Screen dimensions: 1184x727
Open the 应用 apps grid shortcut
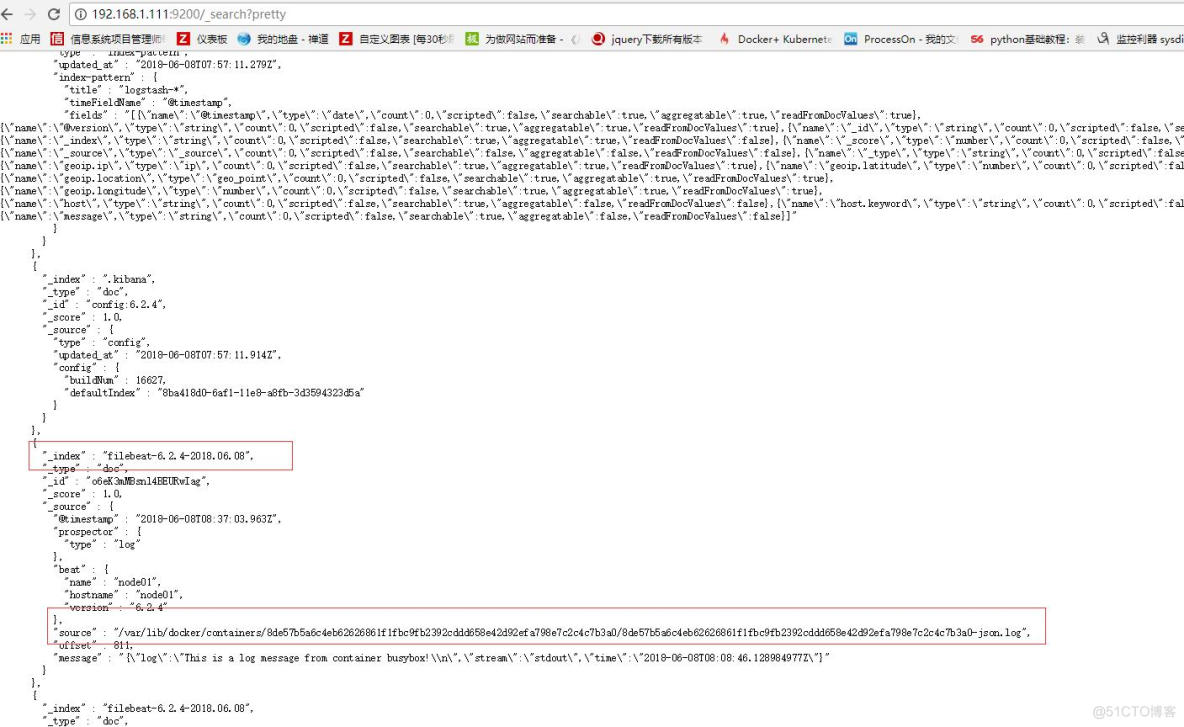pyautogui.click(x=20, y=39)
